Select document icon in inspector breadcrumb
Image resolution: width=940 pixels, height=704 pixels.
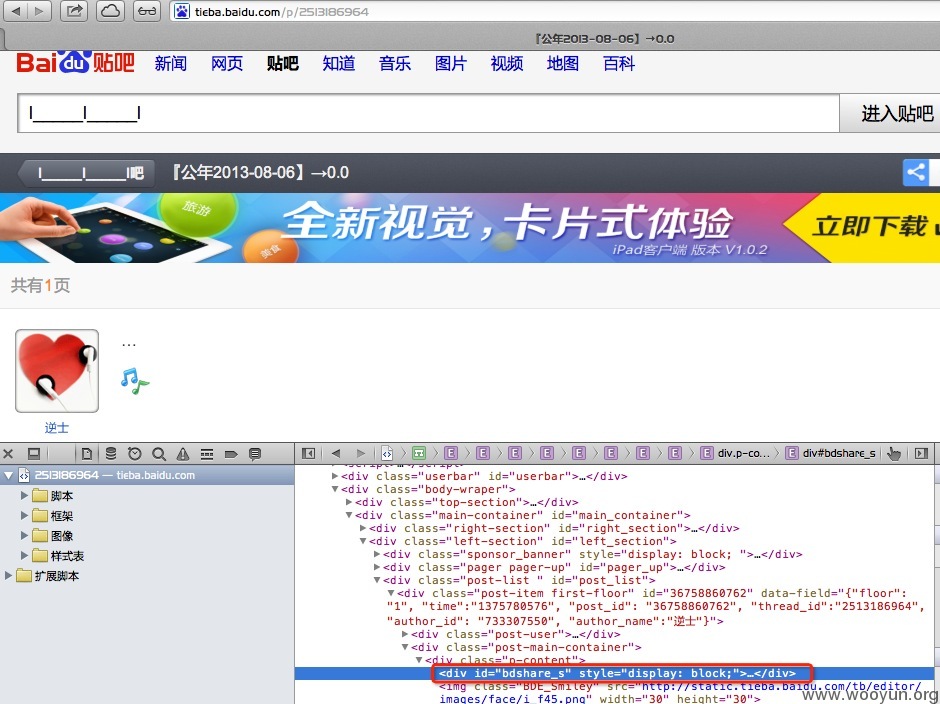387,453
